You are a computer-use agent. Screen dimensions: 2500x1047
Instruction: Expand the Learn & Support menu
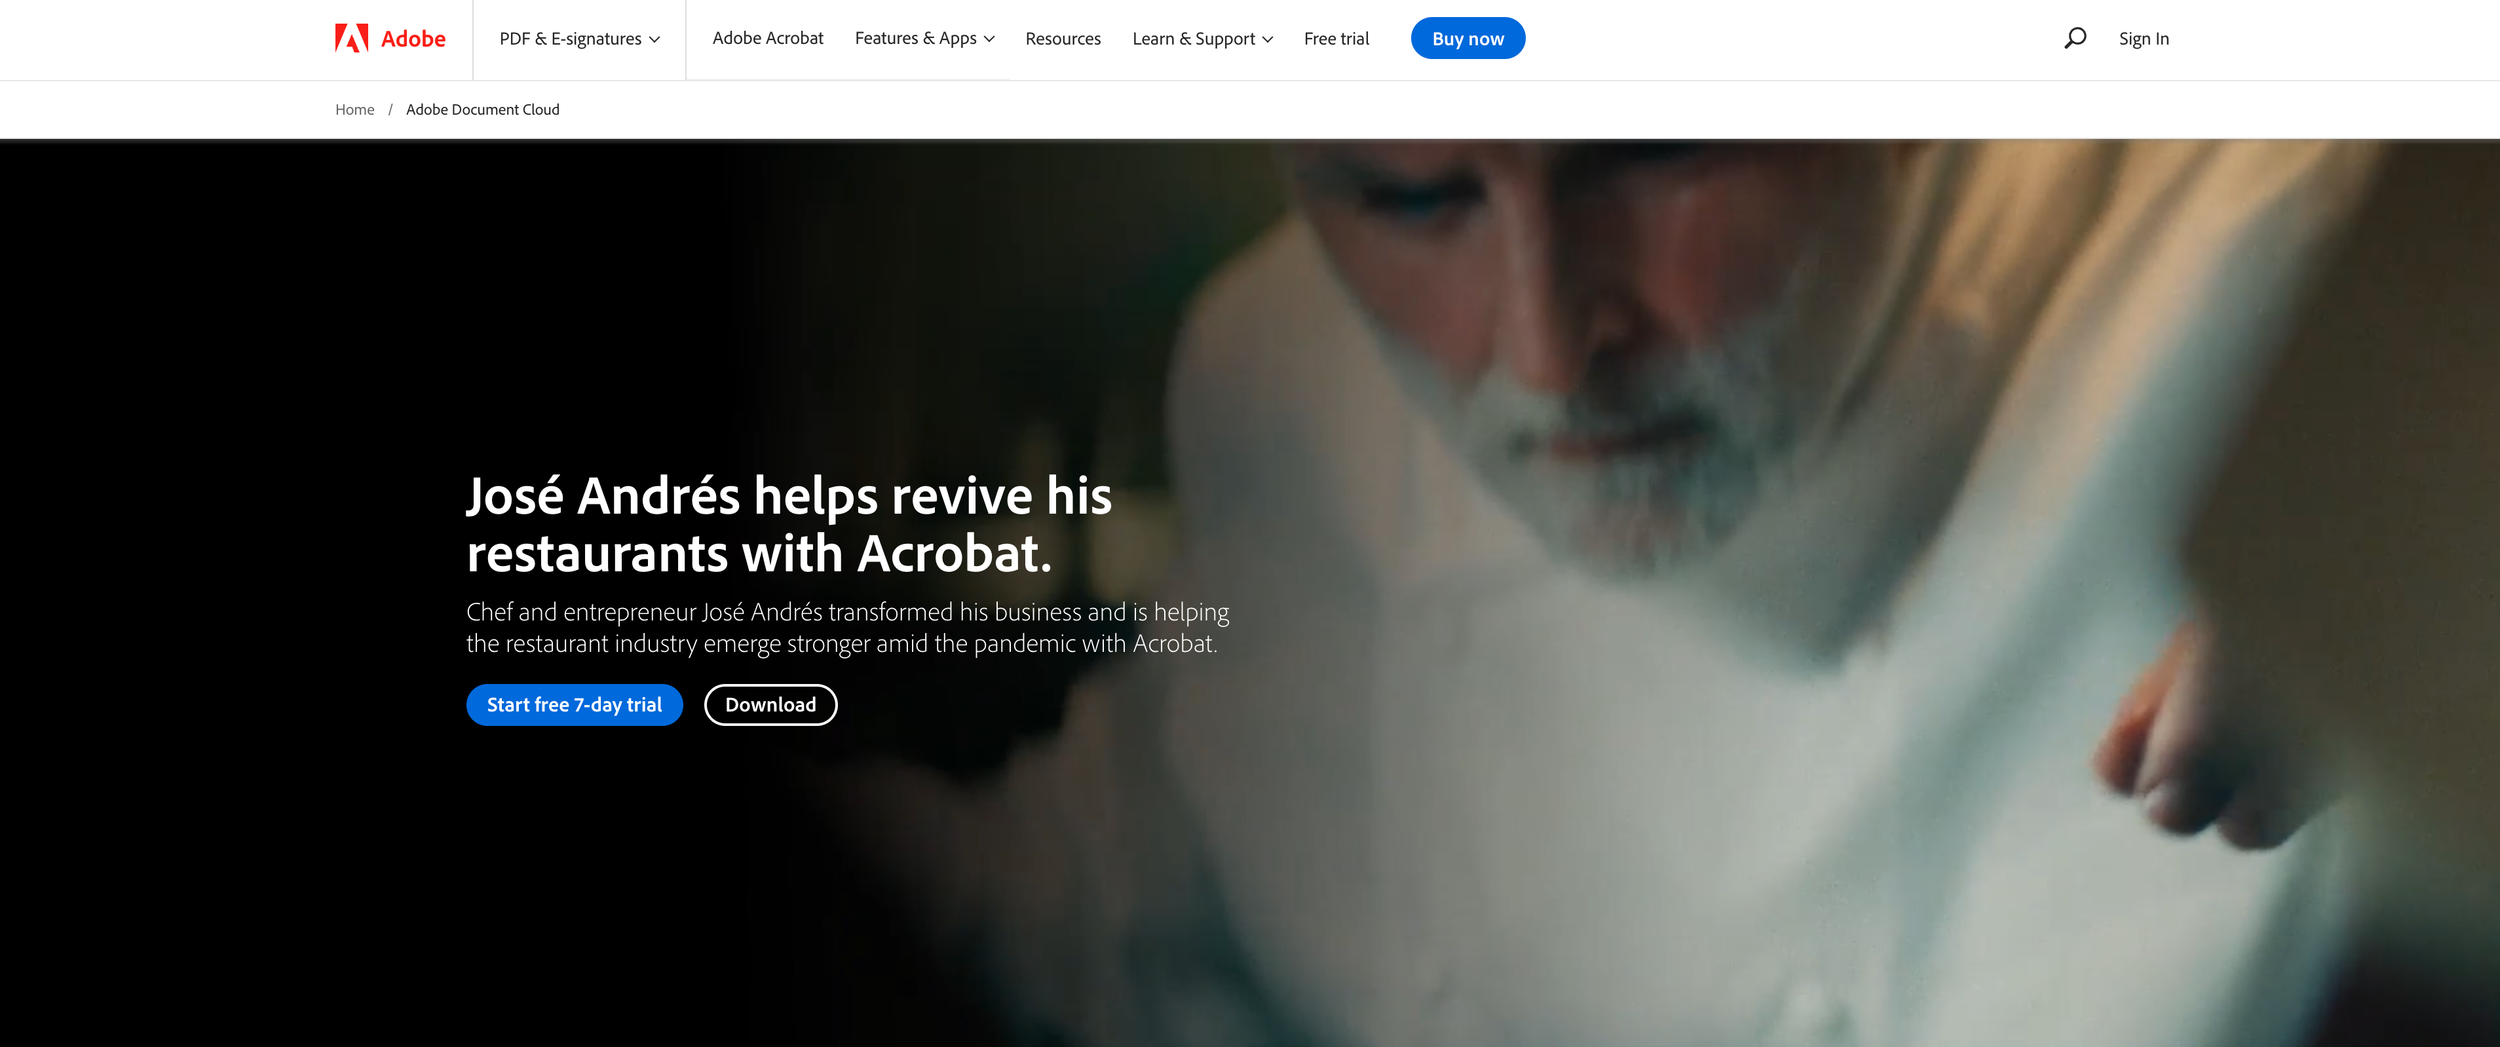tap(1202, 39)
